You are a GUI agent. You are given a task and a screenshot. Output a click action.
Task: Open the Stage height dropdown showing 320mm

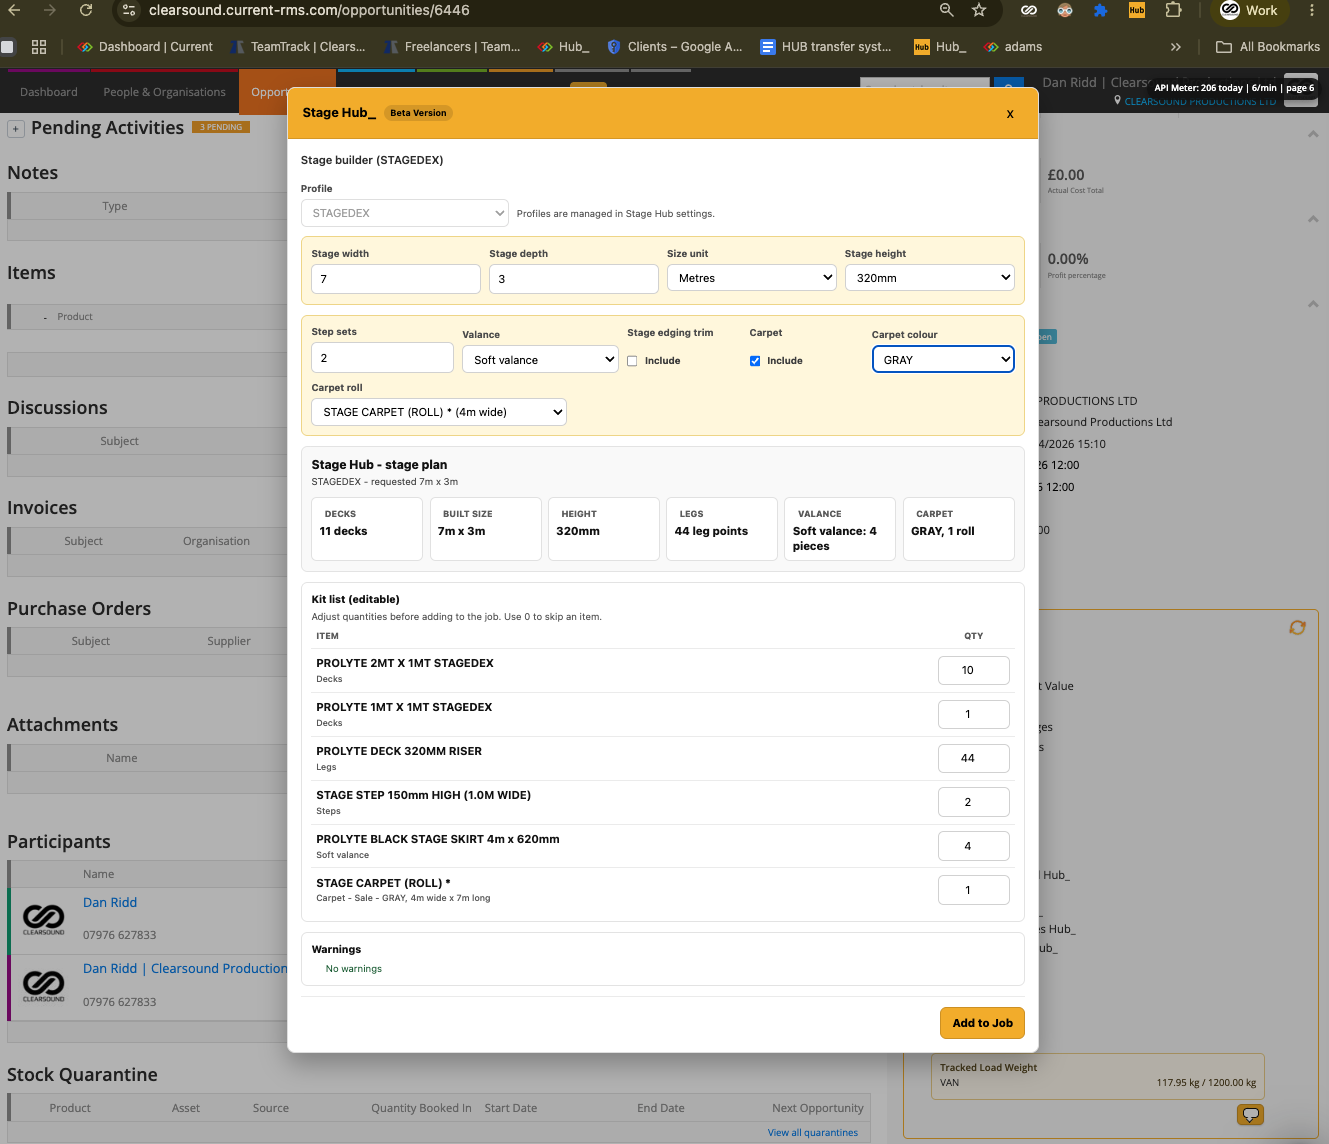click(x=930, y=278)
